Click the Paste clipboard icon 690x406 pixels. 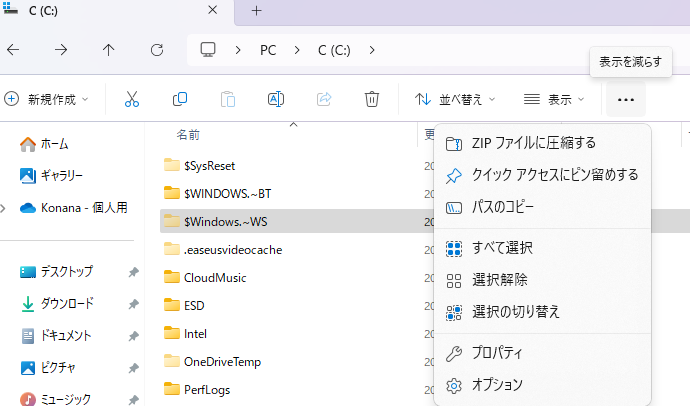point(228,99)
